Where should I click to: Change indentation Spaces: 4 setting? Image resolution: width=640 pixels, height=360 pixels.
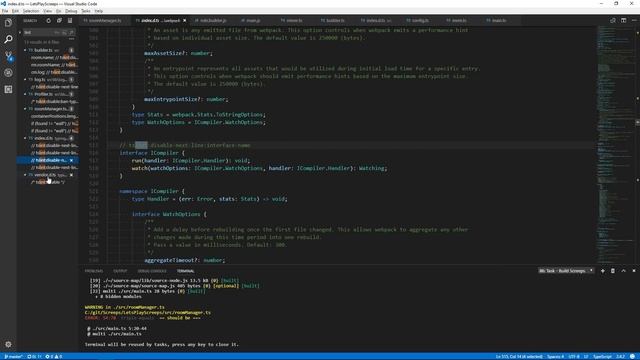556,357
